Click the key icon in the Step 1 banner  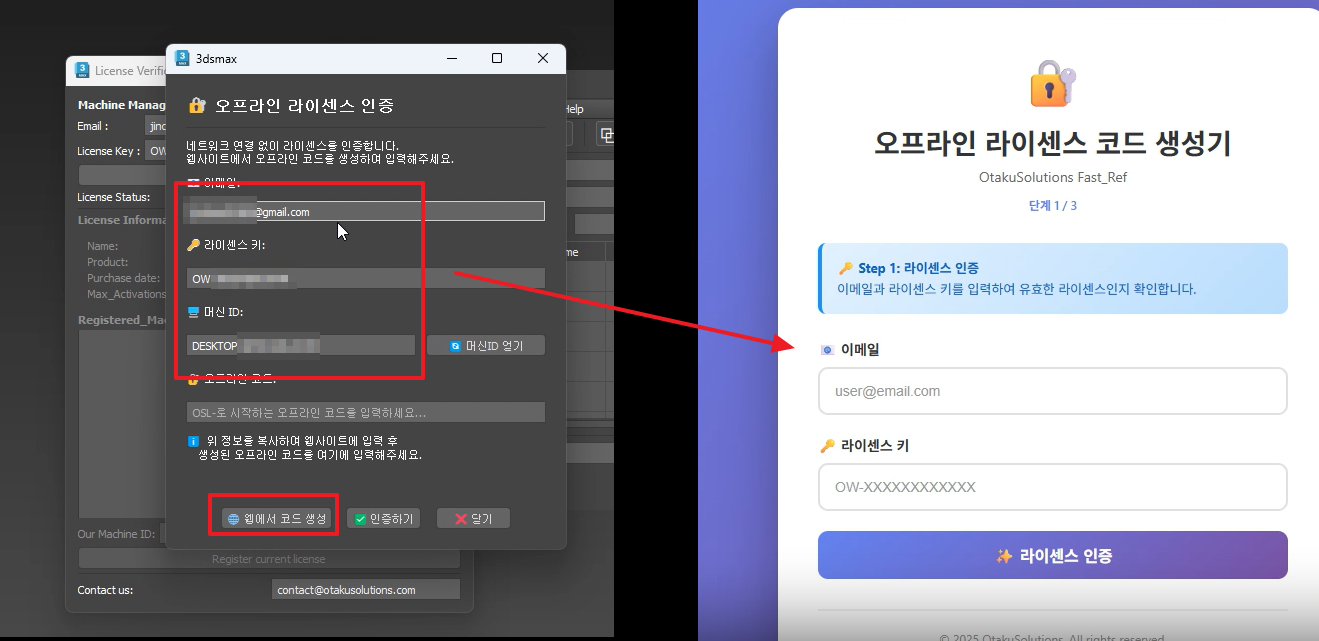845,268
